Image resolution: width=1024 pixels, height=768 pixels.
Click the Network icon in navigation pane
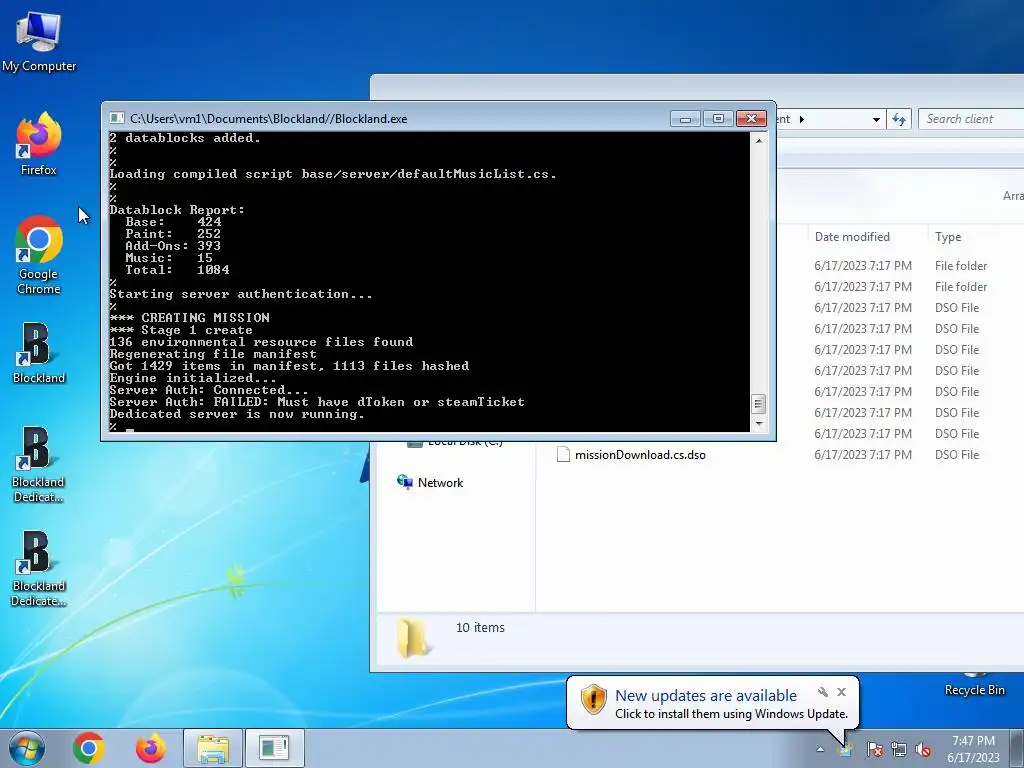tap(404, 483)
